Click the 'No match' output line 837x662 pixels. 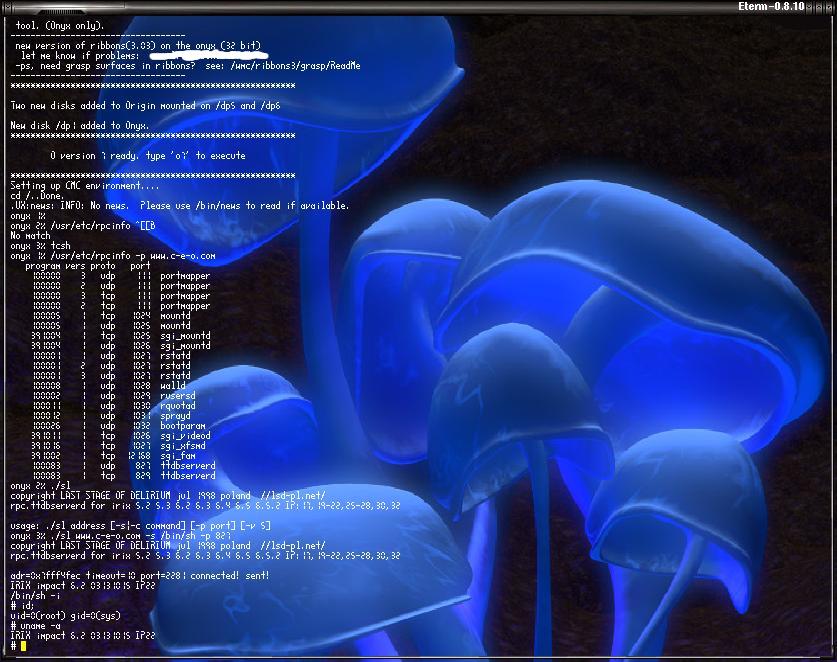[30, 236]
